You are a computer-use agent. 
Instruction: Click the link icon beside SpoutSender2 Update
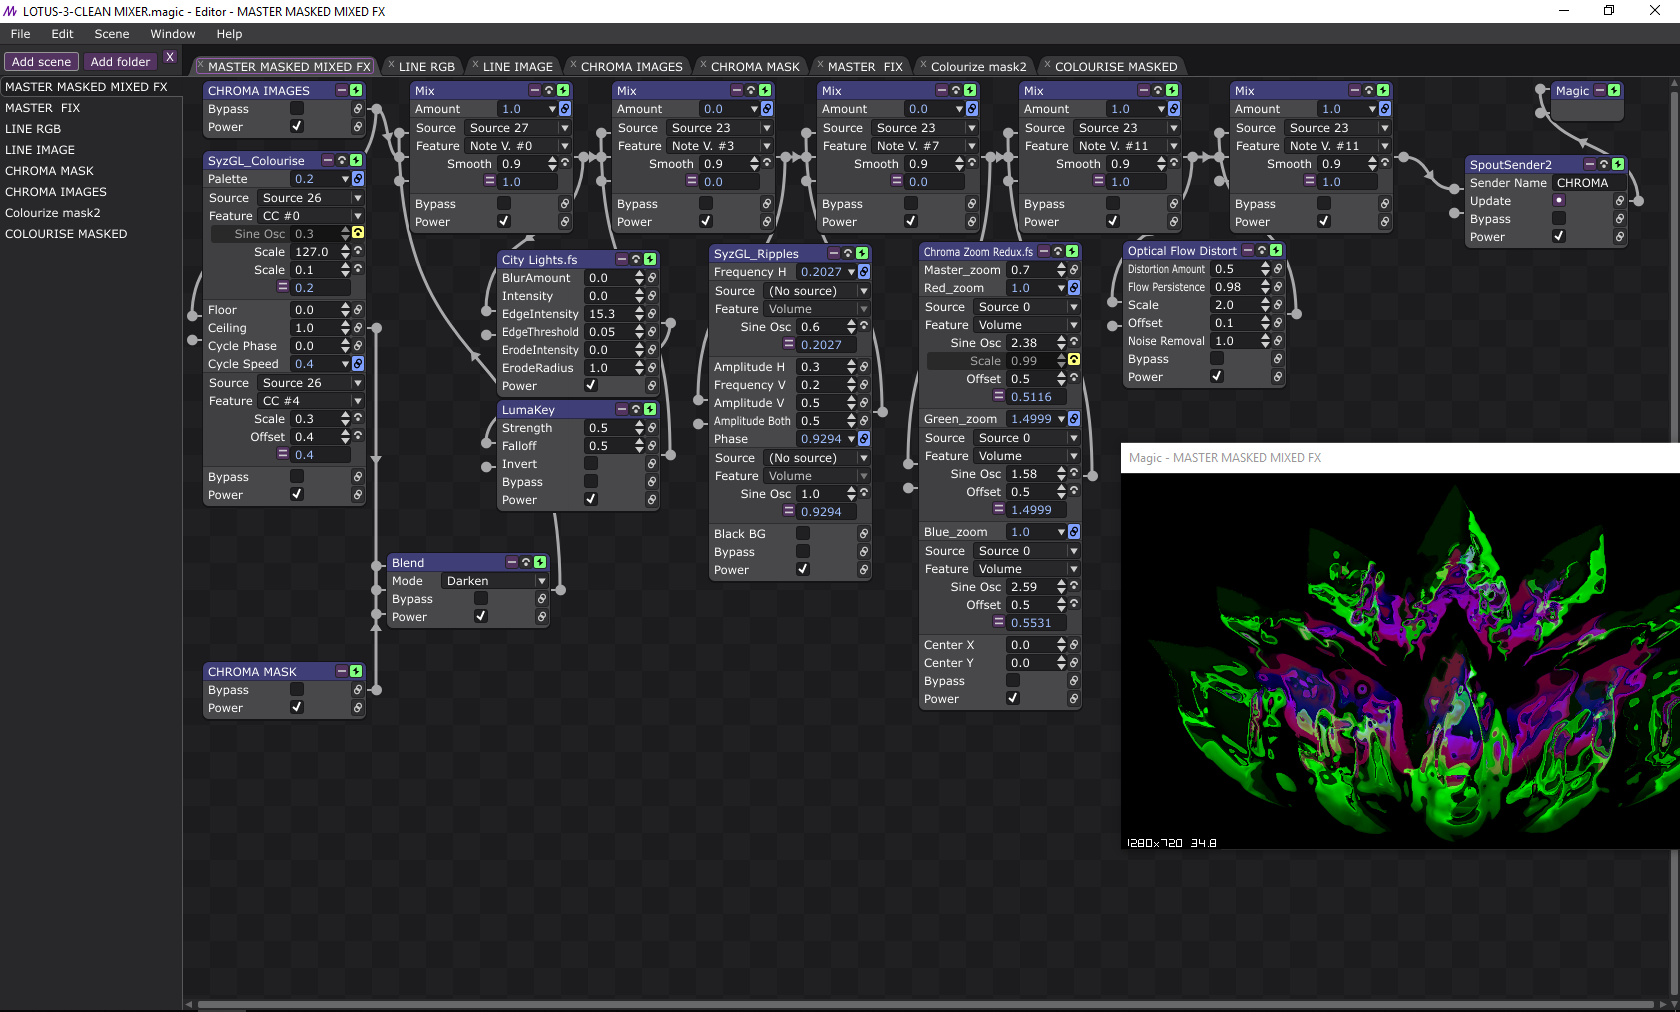click(x=1620, y=201)
